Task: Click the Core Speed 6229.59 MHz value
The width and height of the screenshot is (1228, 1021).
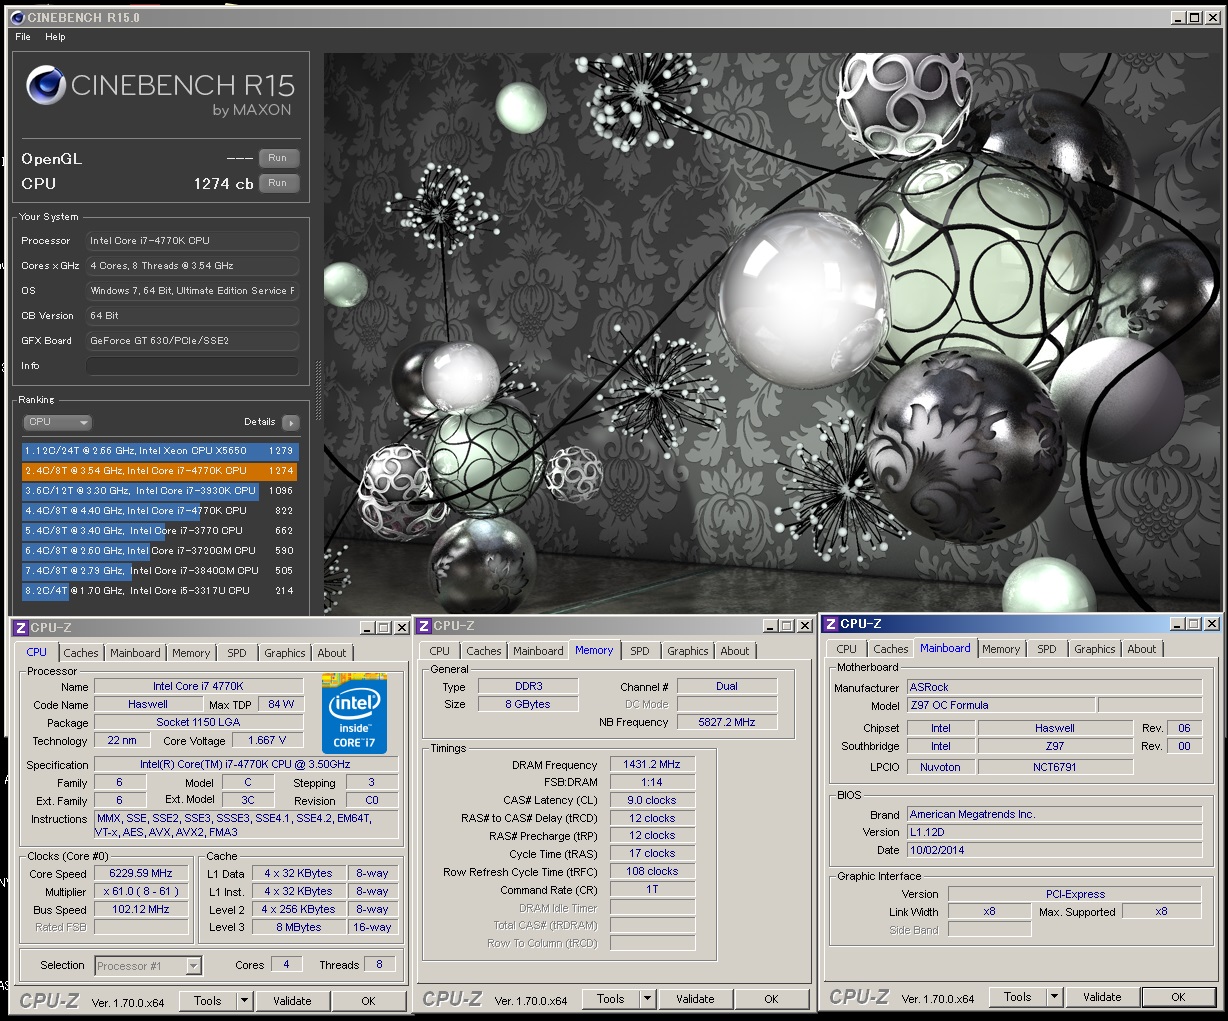Action: click(x=141, y=873)
